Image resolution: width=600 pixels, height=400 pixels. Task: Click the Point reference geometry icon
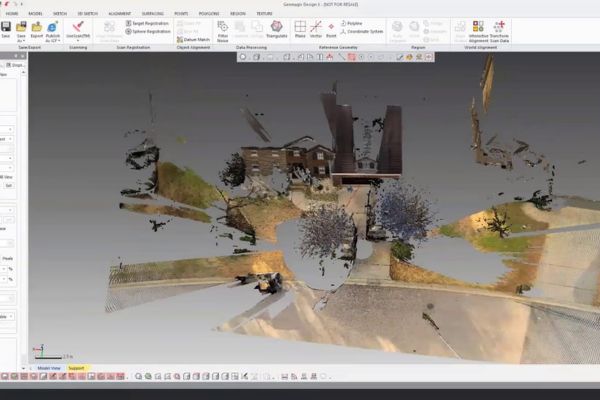click(x=331, y=29)
